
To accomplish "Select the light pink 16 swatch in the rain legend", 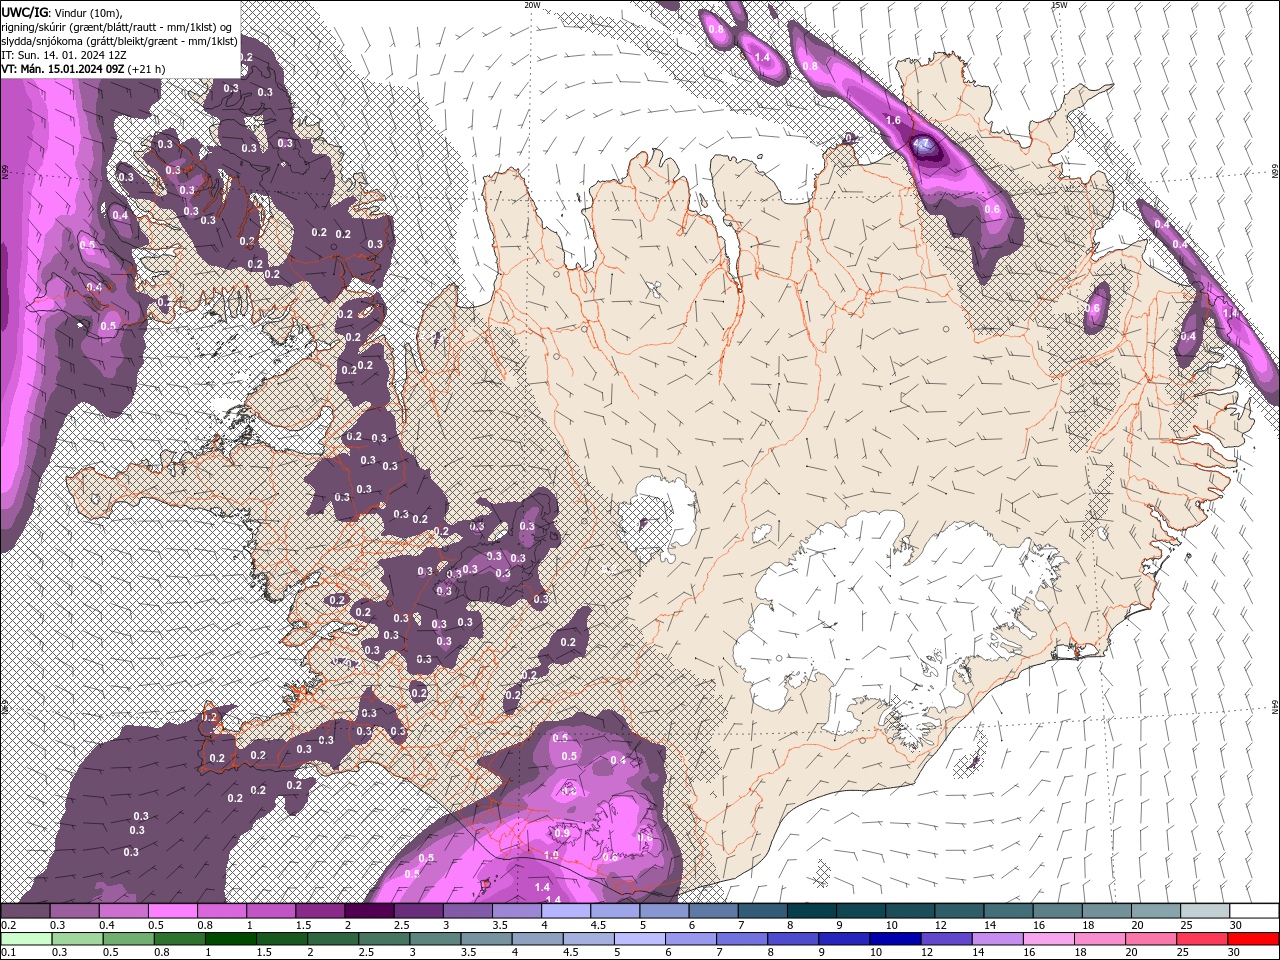I will [1048, 939].
